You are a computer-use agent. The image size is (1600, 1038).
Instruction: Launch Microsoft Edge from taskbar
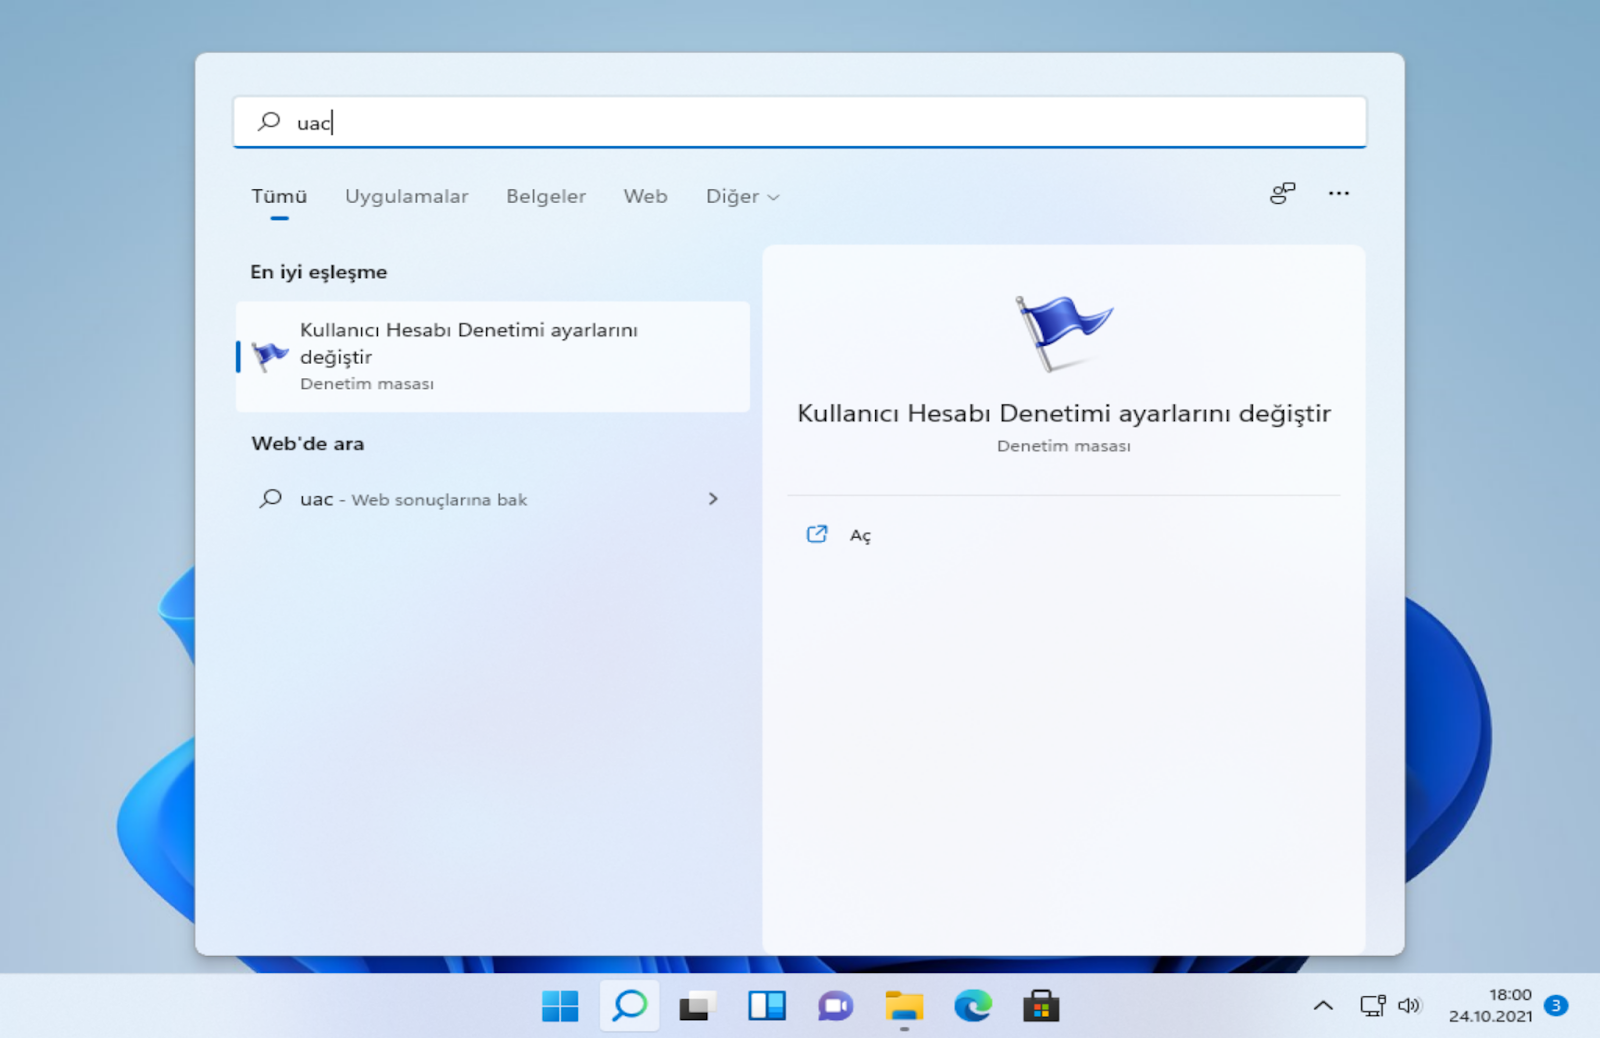[x=972, y=1006]
